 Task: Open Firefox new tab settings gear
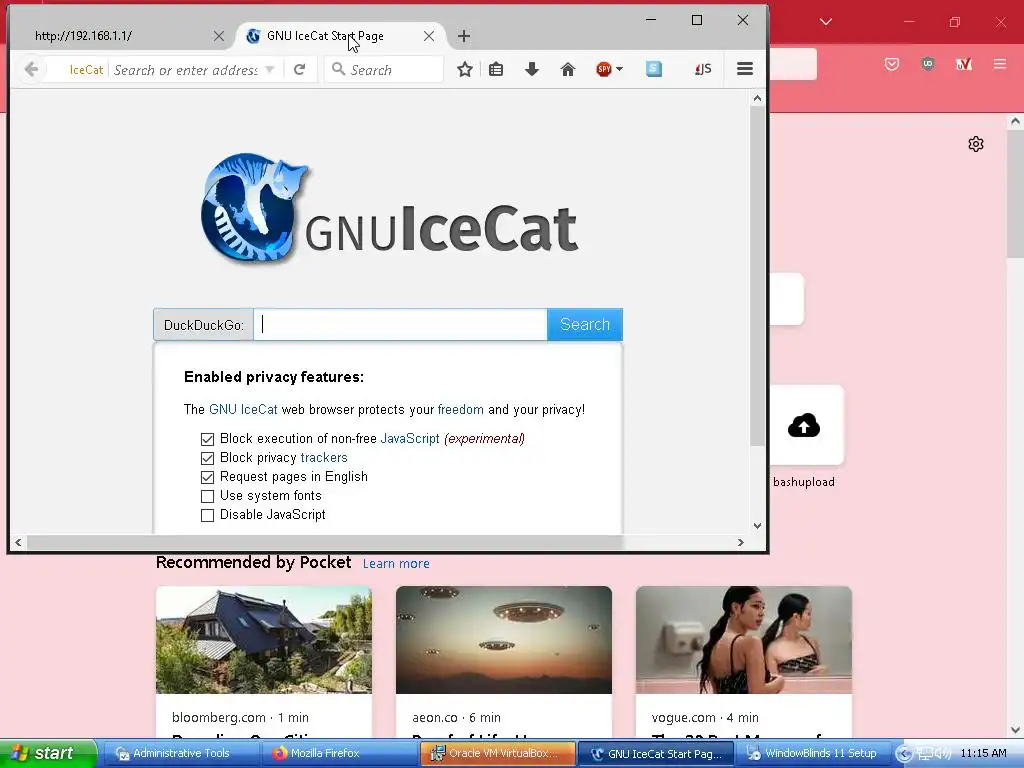[x=976, y=144]
